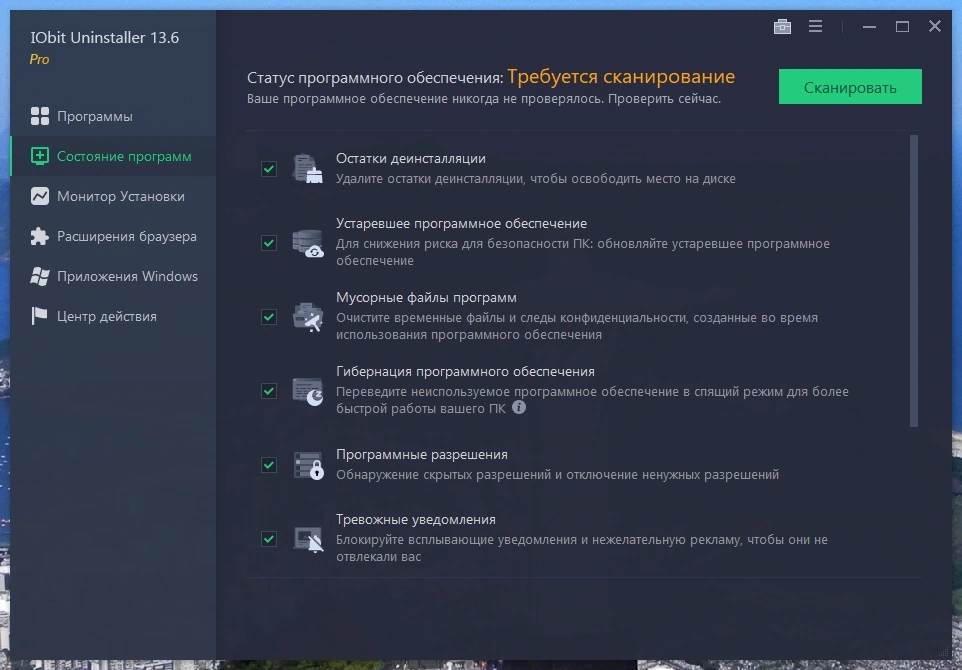Viewport: 962px width, 670px height.
Task: Open Расширения браузера section
Action: tap(113, 236)
